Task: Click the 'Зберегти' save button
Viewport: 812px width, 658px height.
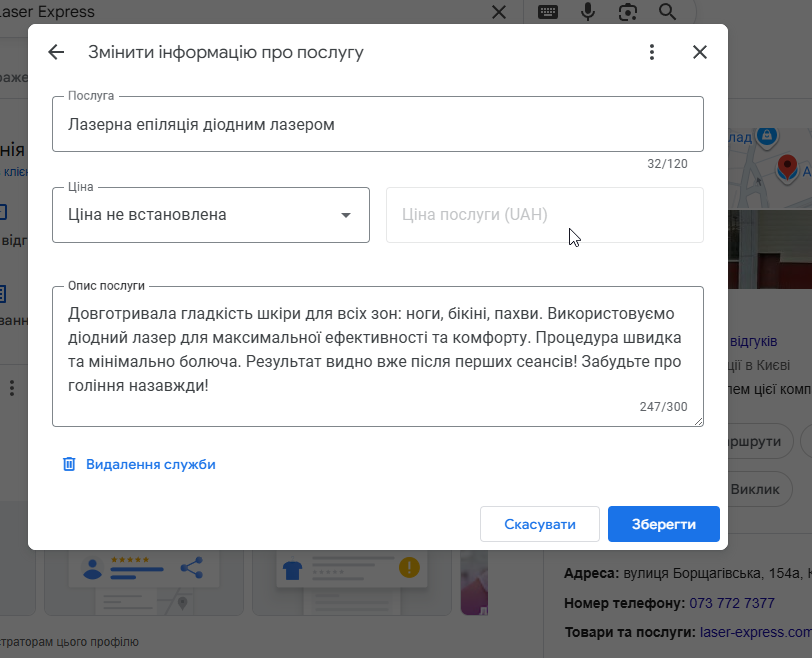Action: 663,524
